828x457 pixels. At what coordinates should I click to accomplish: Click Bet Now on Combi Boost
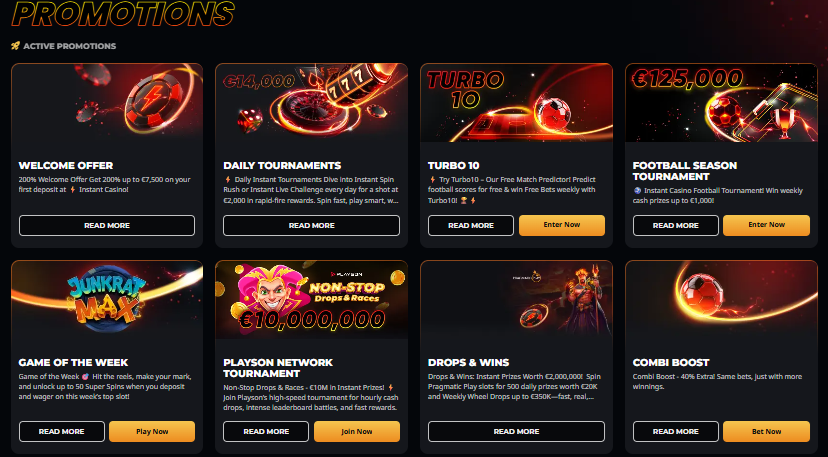766,432
